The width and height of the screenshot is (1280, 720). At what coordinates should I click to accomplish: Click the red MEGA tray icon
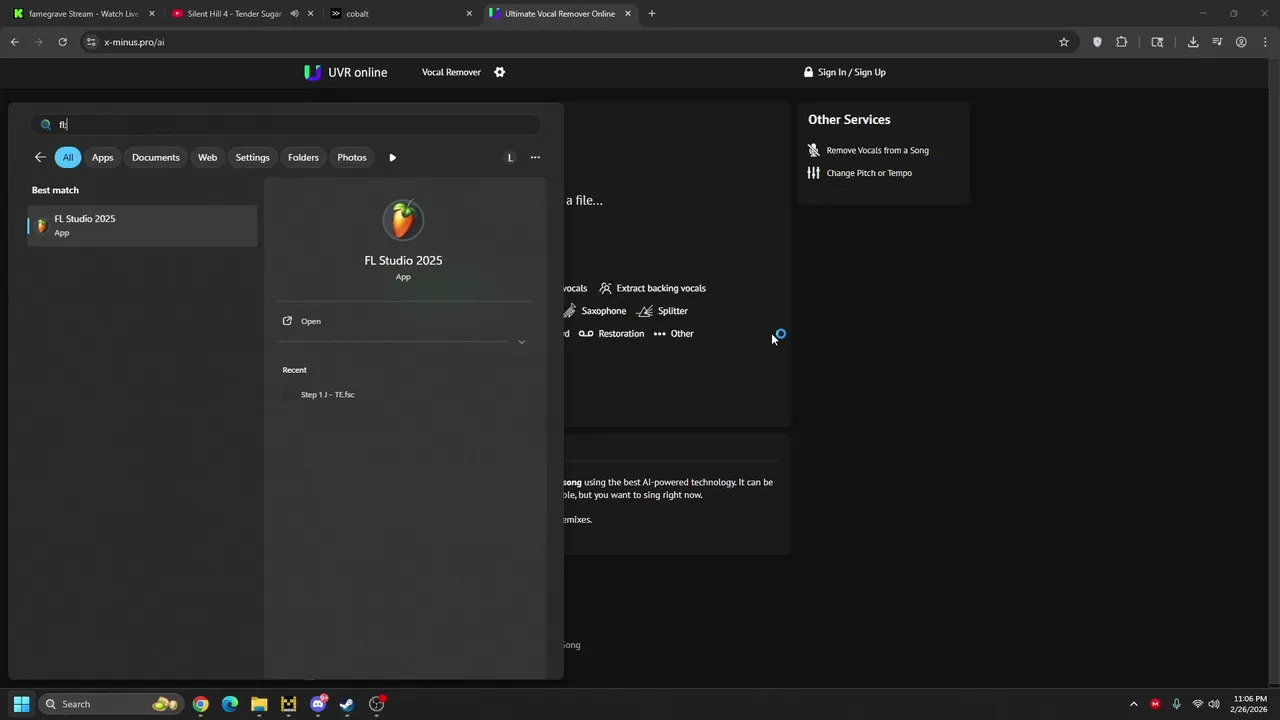pyautogui.click(x=1155, y=704)
